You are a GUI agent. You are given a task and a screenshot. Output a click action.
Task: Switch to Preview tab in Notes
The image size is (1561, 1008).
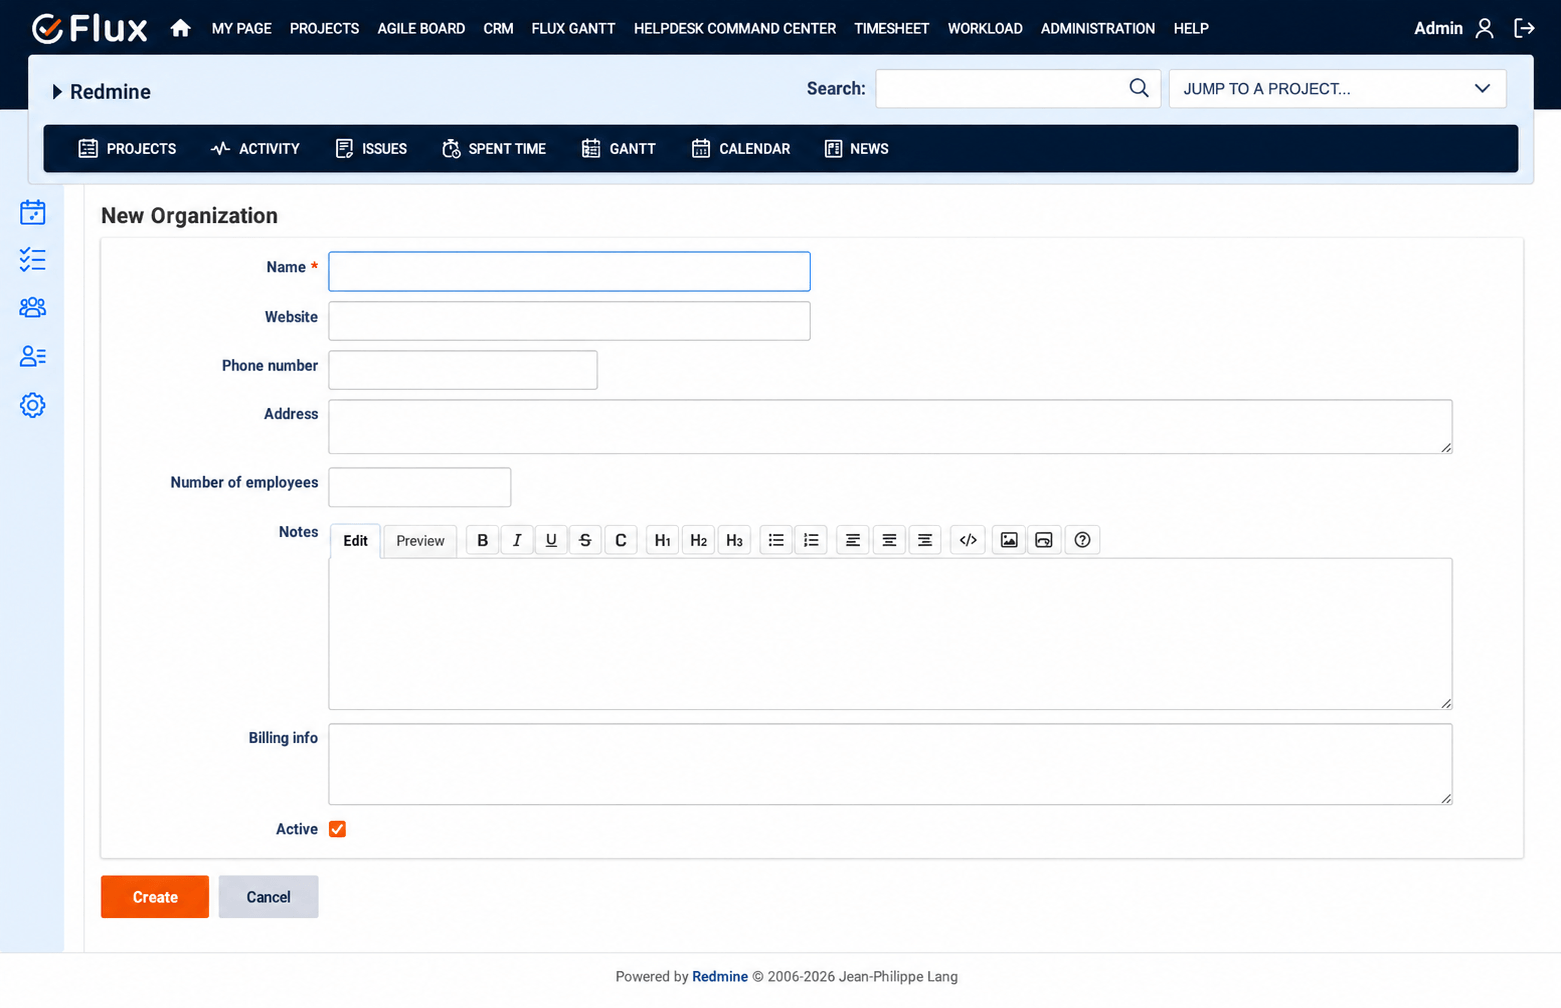[x=420, y=541]
